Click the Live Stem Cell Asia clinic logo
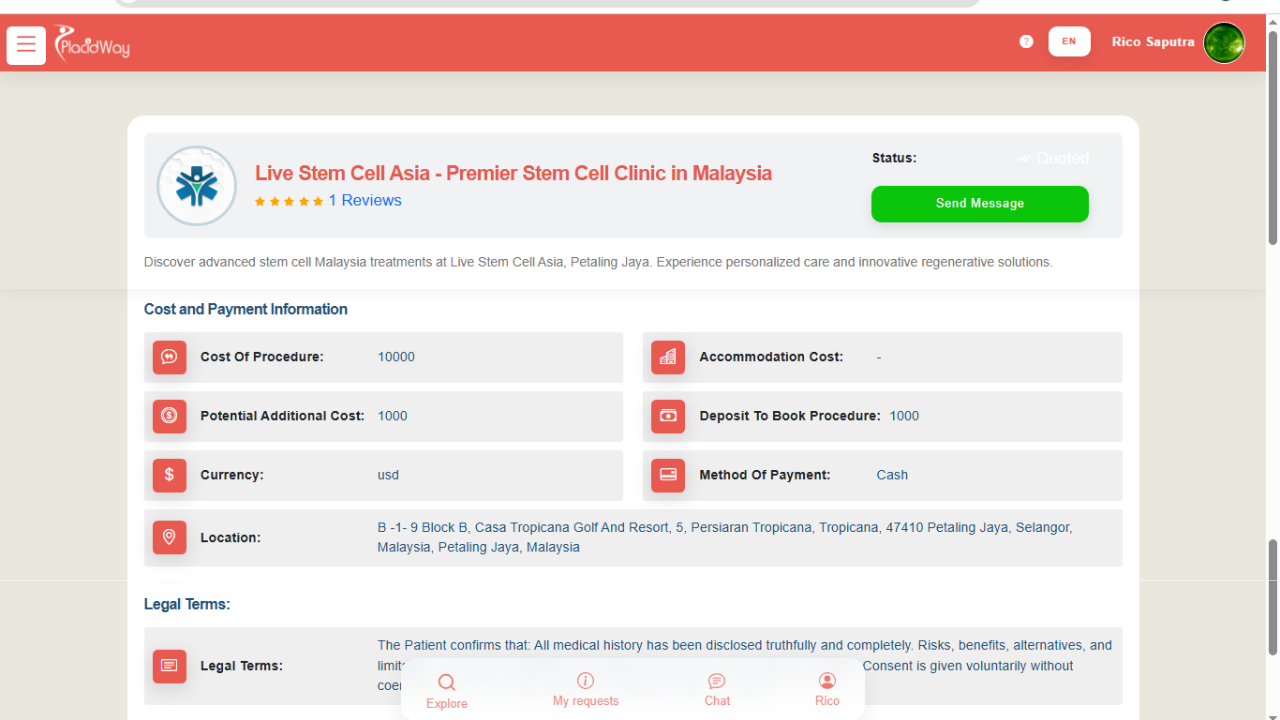The image size is (1280, 720). [197, 186]
